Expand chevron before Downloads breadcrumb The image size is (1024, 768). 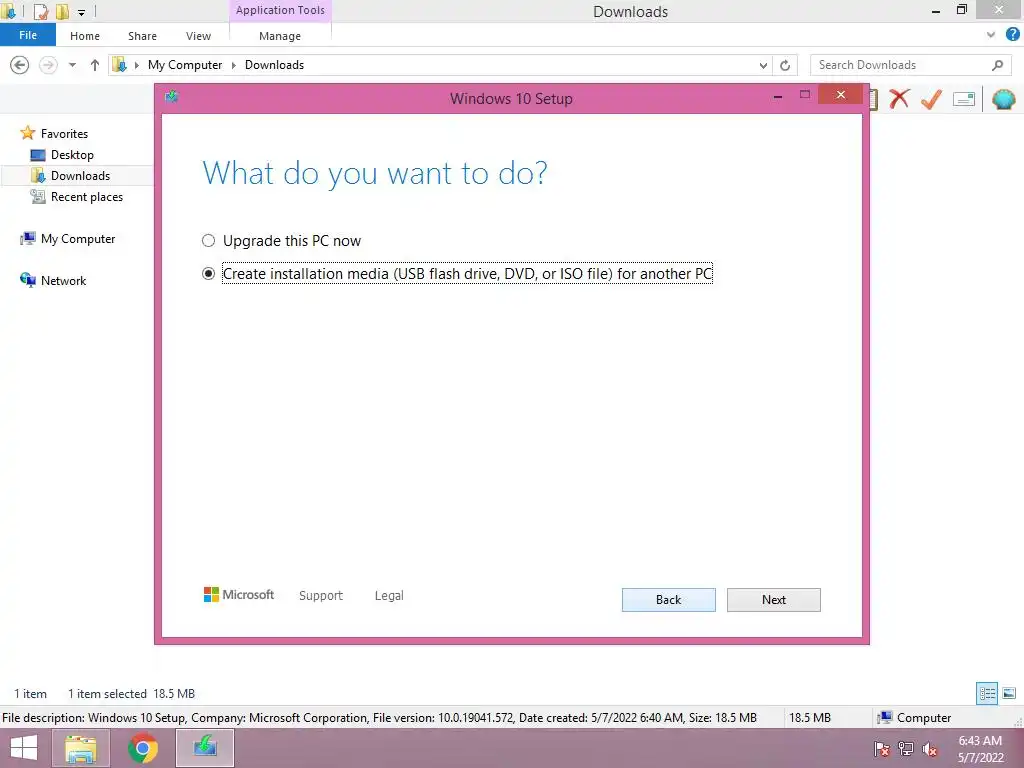point(234,65)
